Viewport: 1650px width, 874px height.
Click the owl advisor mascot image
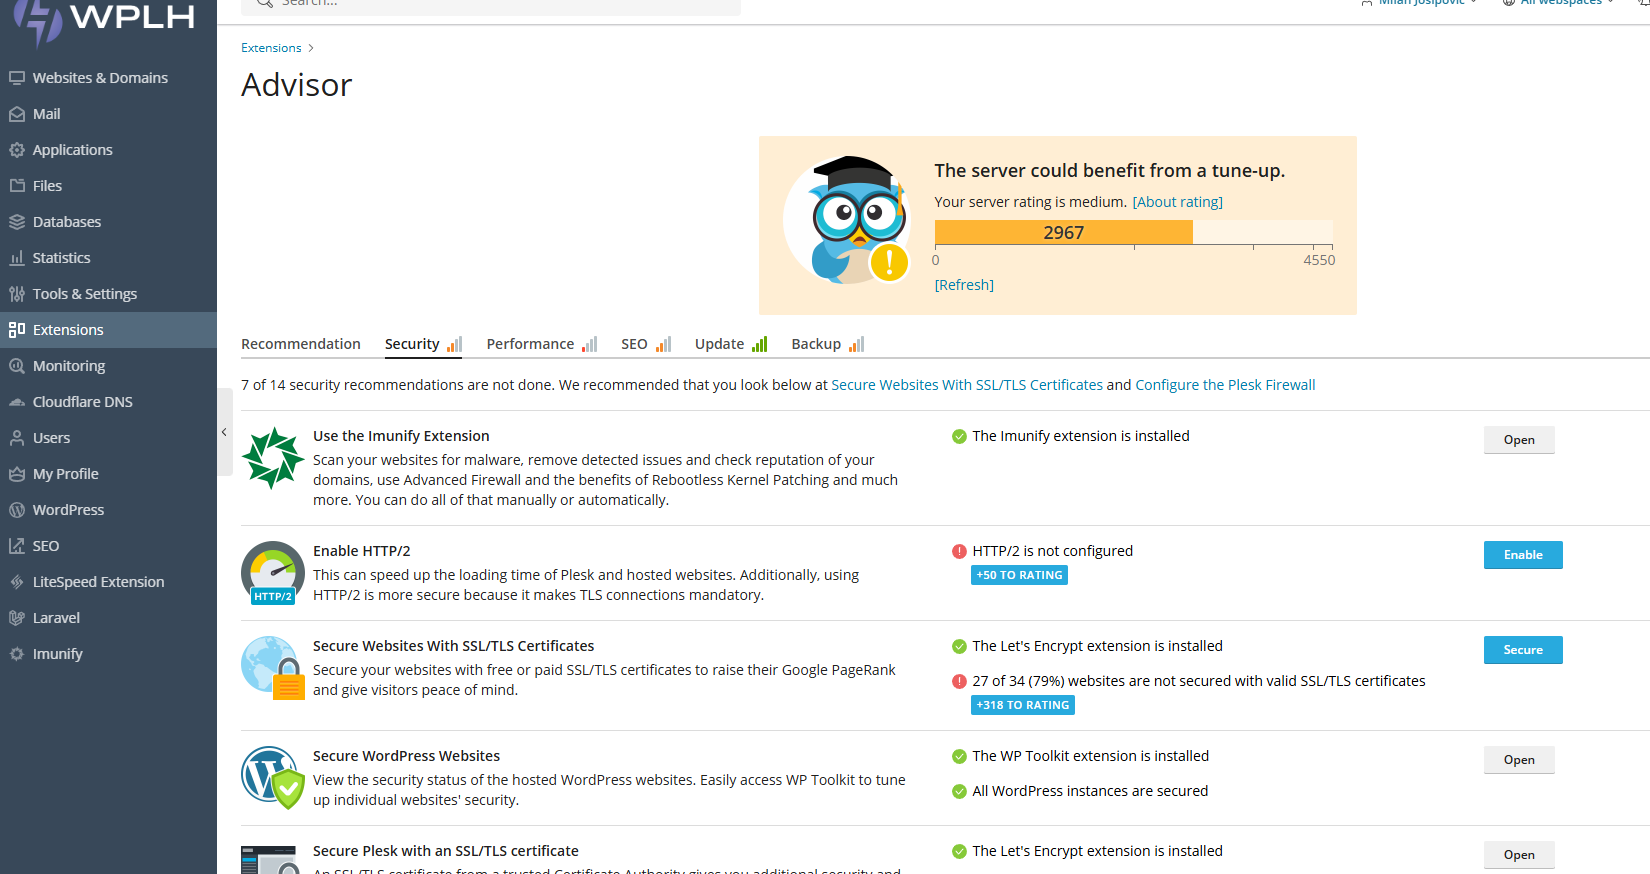coord(848,221)
